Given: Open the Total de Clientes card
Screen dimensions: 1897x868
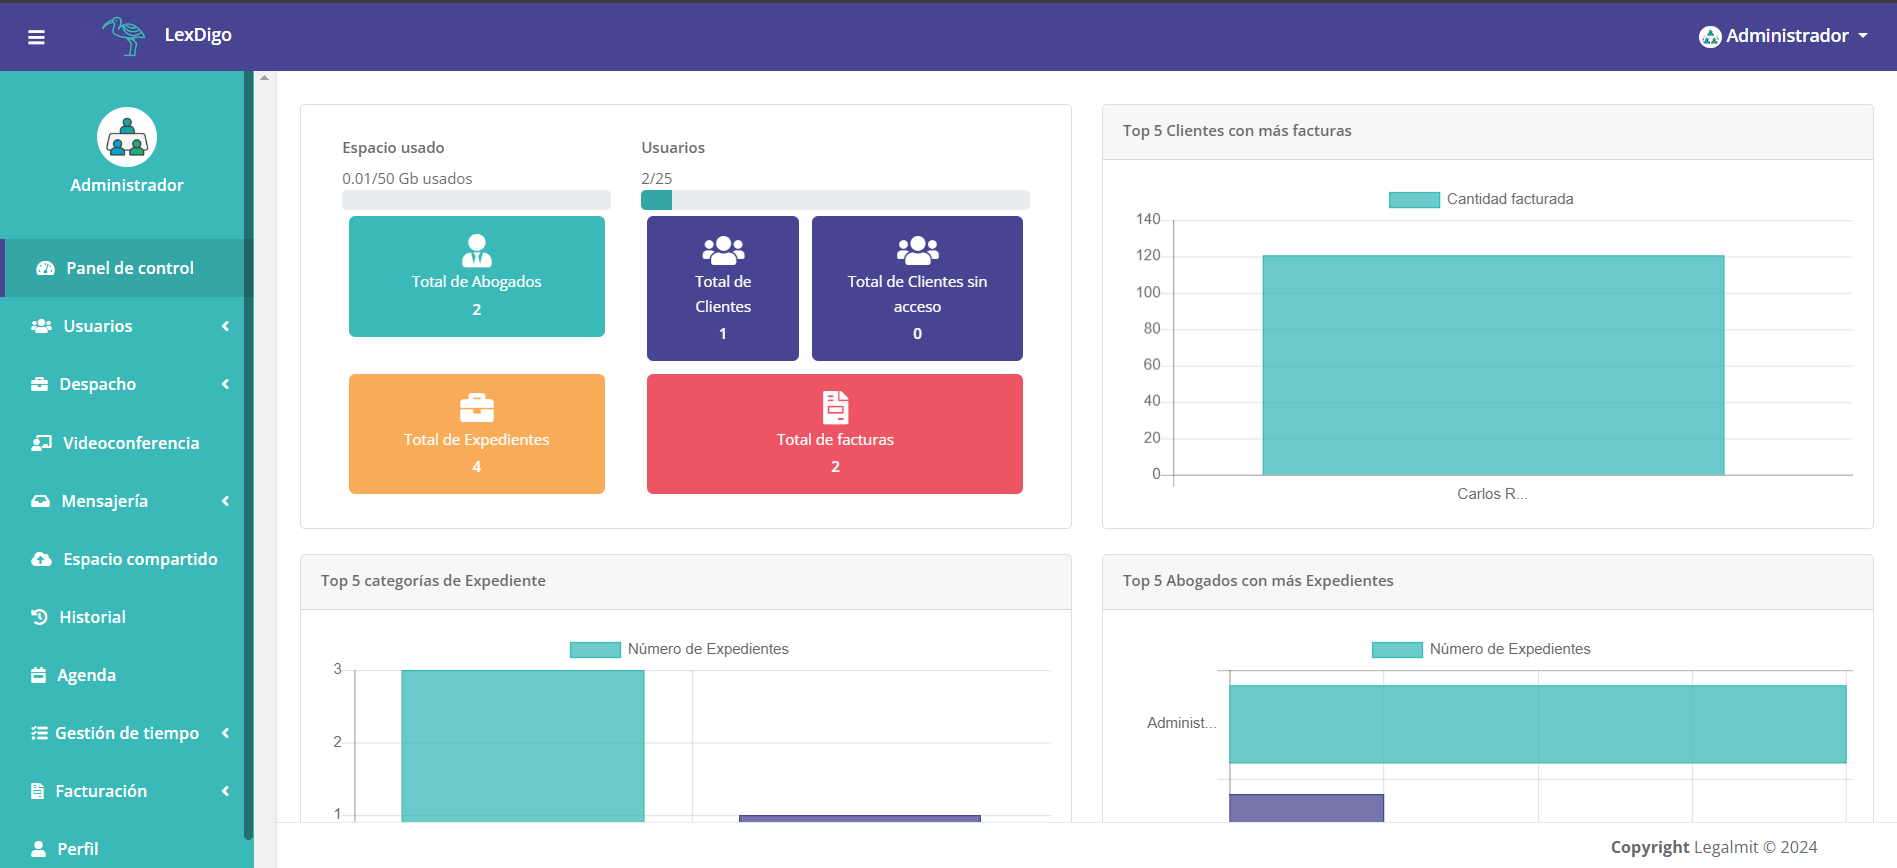Looking at the screenshot, I should [x=723, y=288].
